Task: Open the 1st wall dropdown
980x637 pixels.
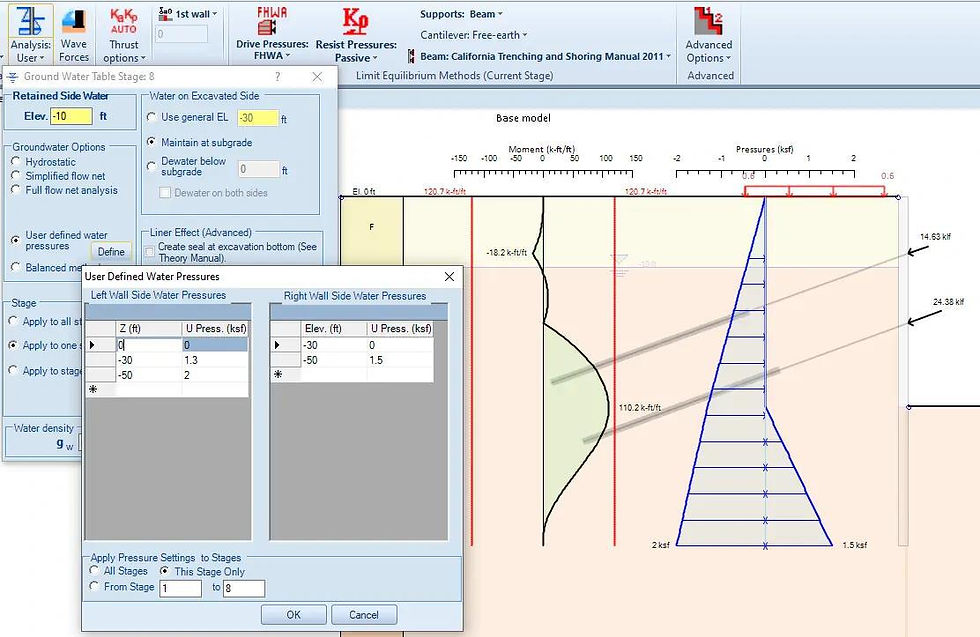Action: (x=188, y=14)
